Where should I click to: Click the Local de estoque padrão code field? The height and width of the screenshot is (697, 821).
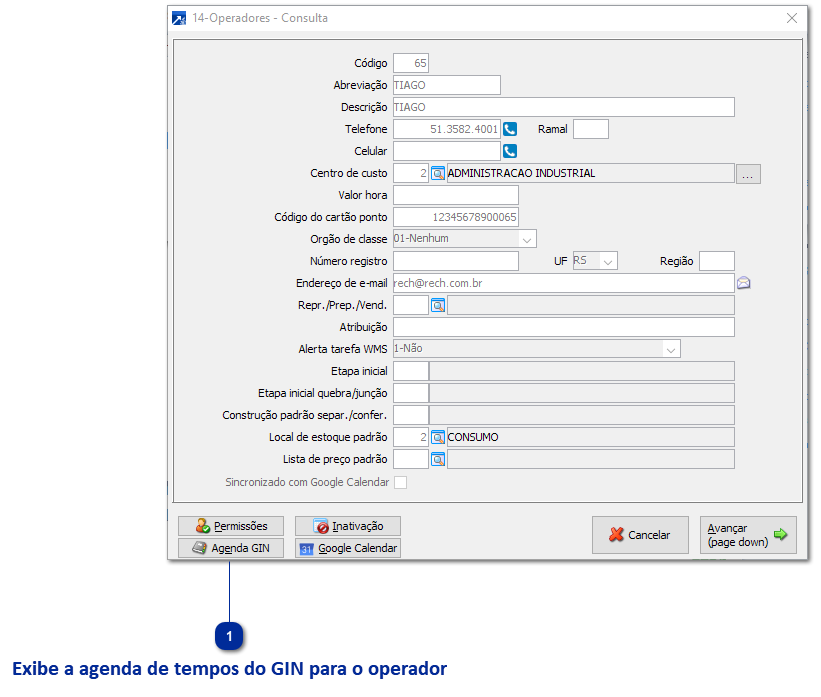(x=411, y=437)
